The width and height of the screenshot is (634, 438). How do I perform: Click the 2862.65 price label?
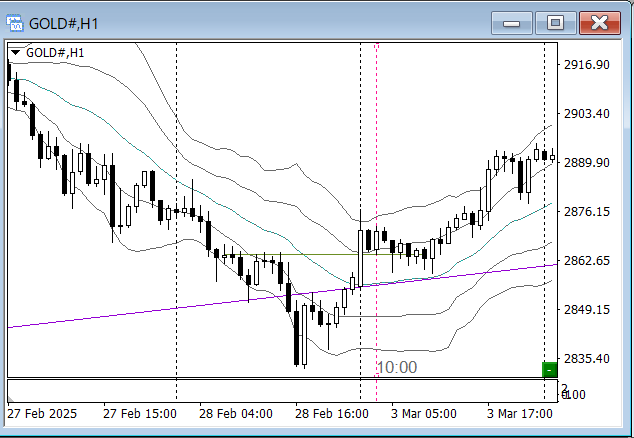587,260
